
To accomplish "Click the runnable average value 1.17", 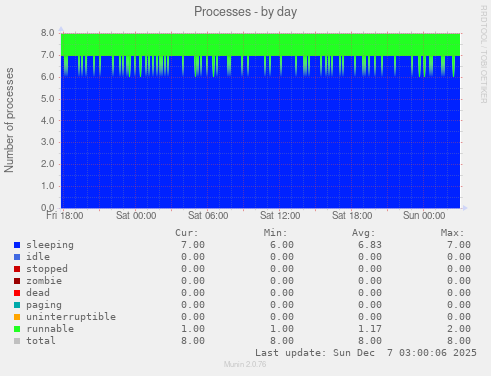I will pyautogui.click(x=370, y=329).
